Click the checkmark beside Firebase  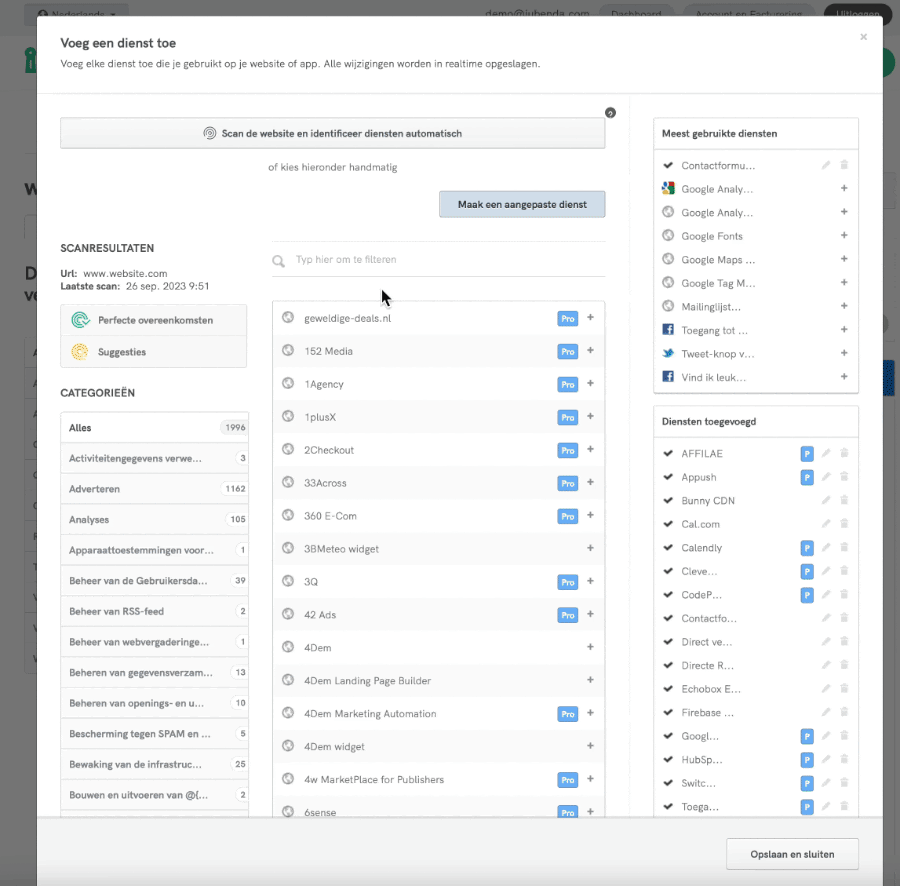tap(668, 713)
